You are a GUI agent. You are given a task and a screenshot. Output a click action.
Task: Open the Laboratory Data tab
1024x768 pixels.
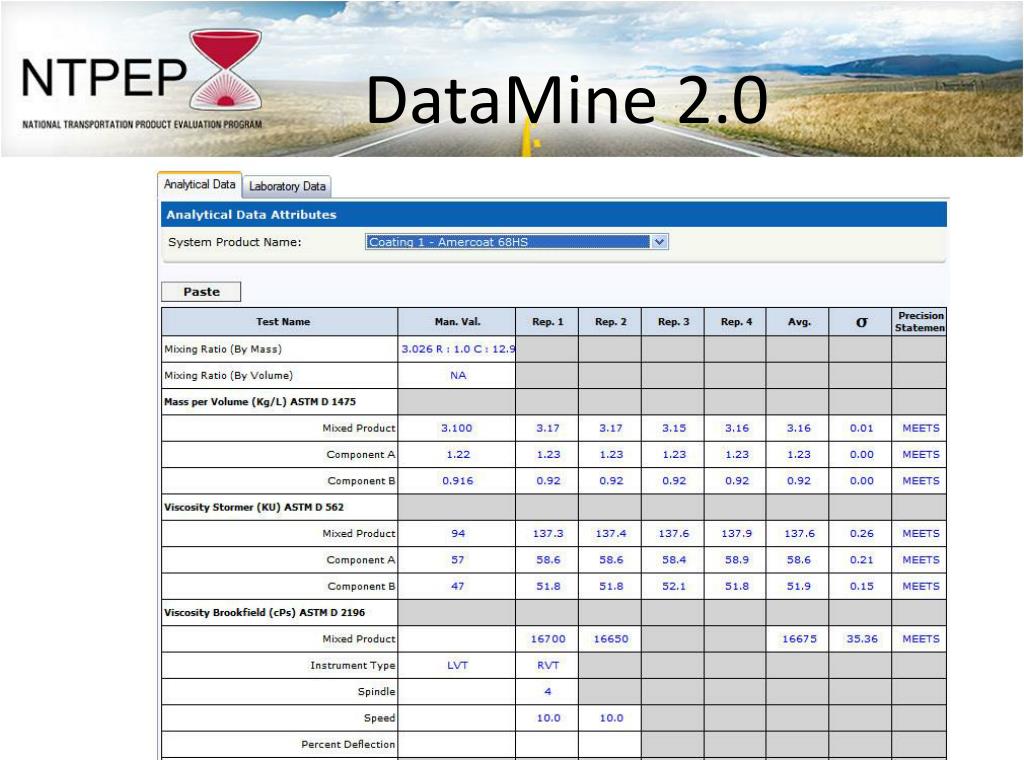point(287,186)
